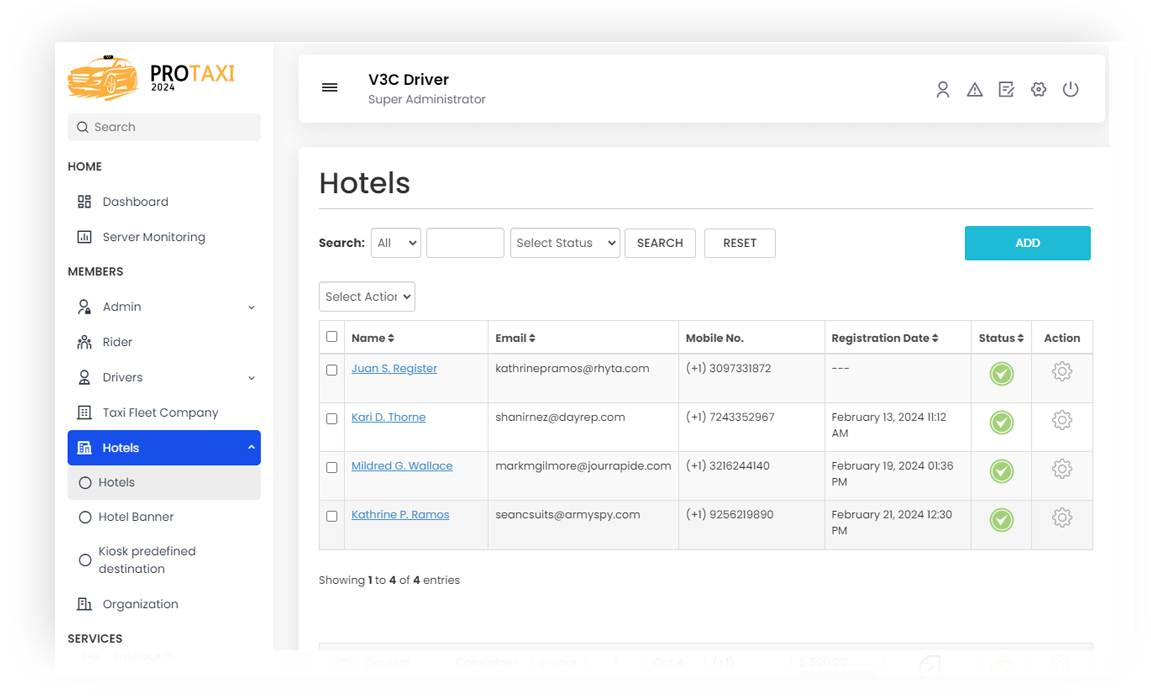Click the mobile number (+1) 3216244140
The image size is (1151, 698).
click(727, 466)
